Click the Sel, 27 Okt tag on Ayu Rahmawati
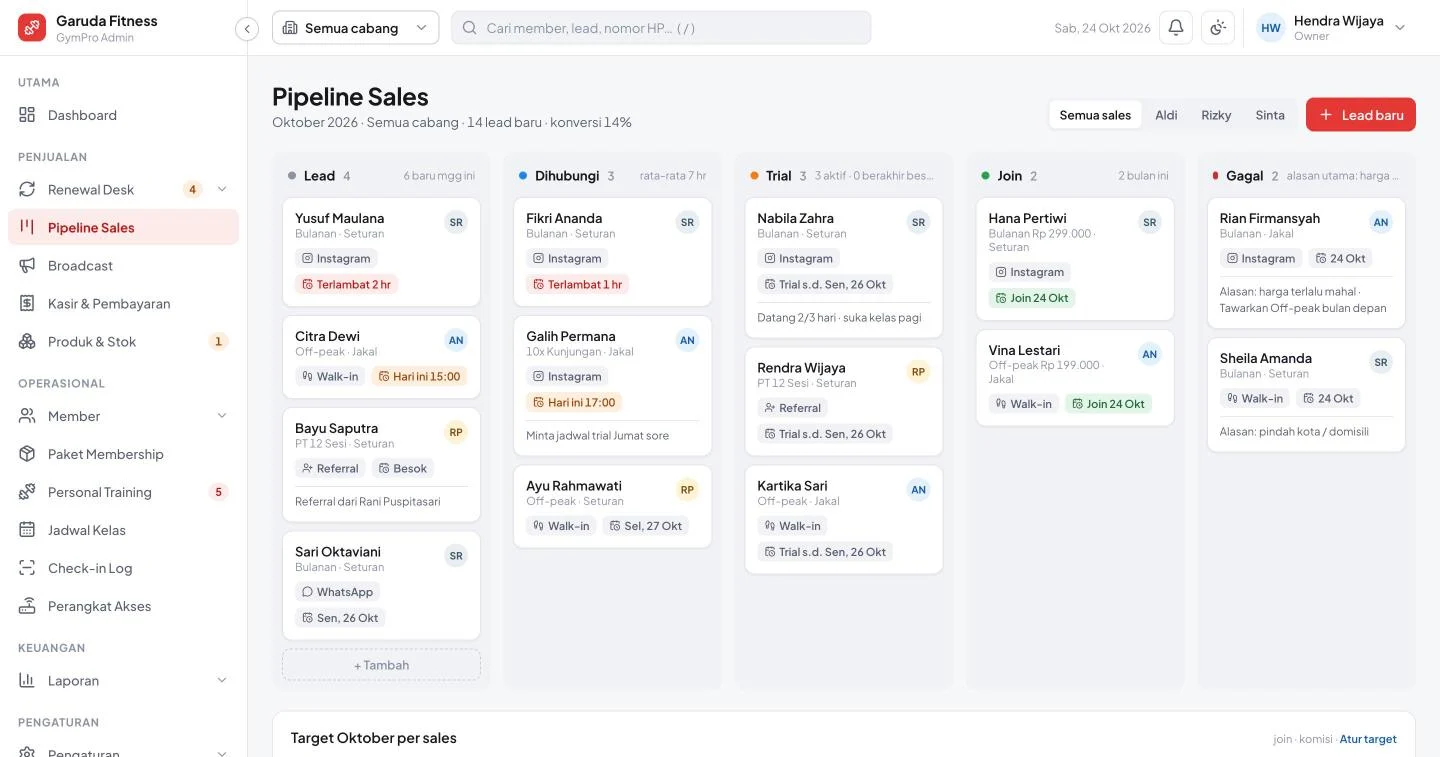This screenshot has width=1440, height=757. tap(646, 526)
